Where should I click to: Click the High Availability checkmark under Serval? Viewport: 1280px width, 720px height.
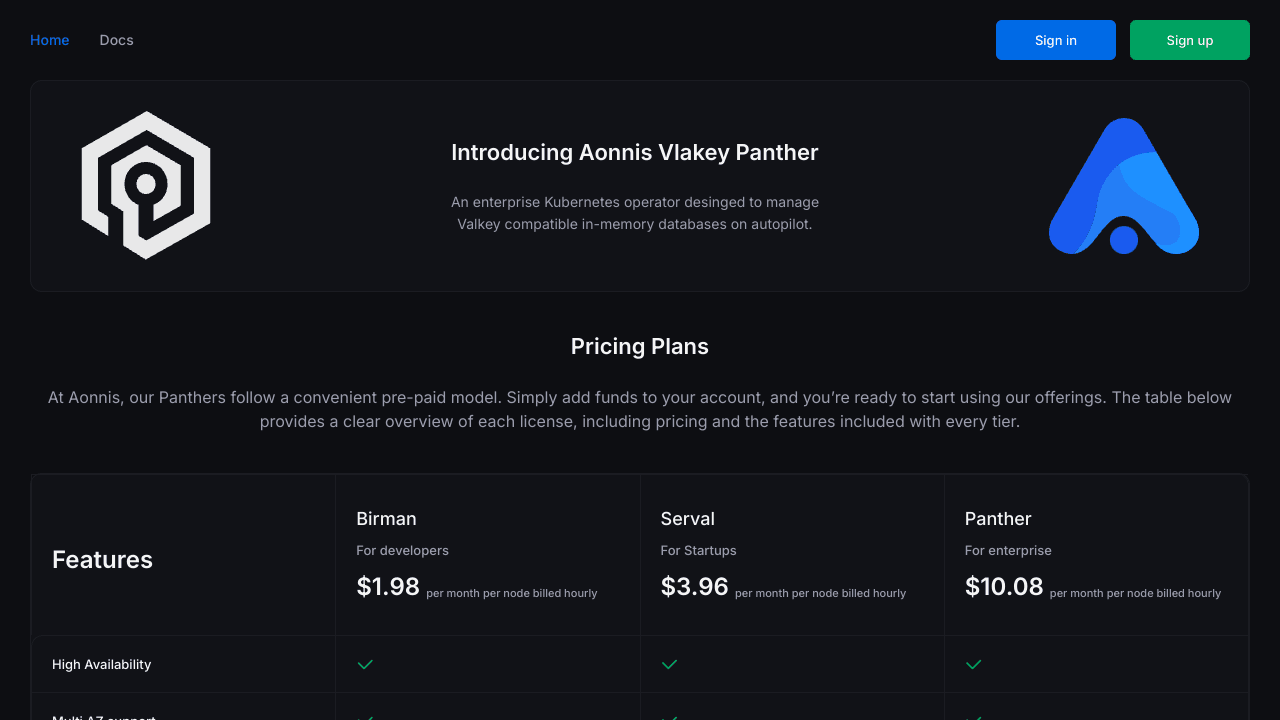coord(669,664)
